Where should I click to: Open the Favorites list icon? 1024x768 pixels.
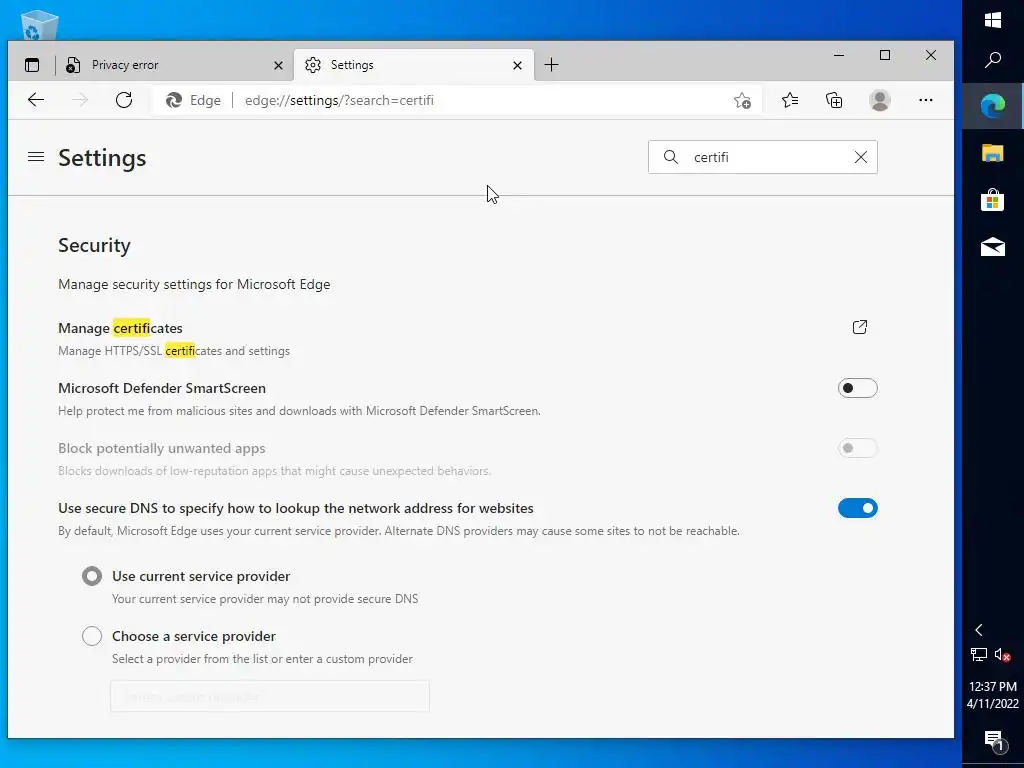click(790, 100)
